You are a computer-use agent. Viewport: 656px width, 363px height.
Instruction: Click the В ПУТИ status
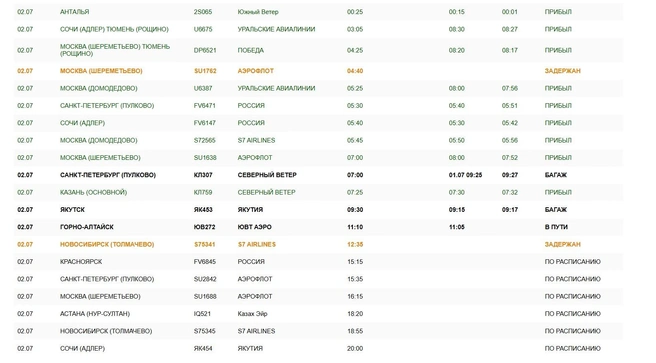click(556, 227)
